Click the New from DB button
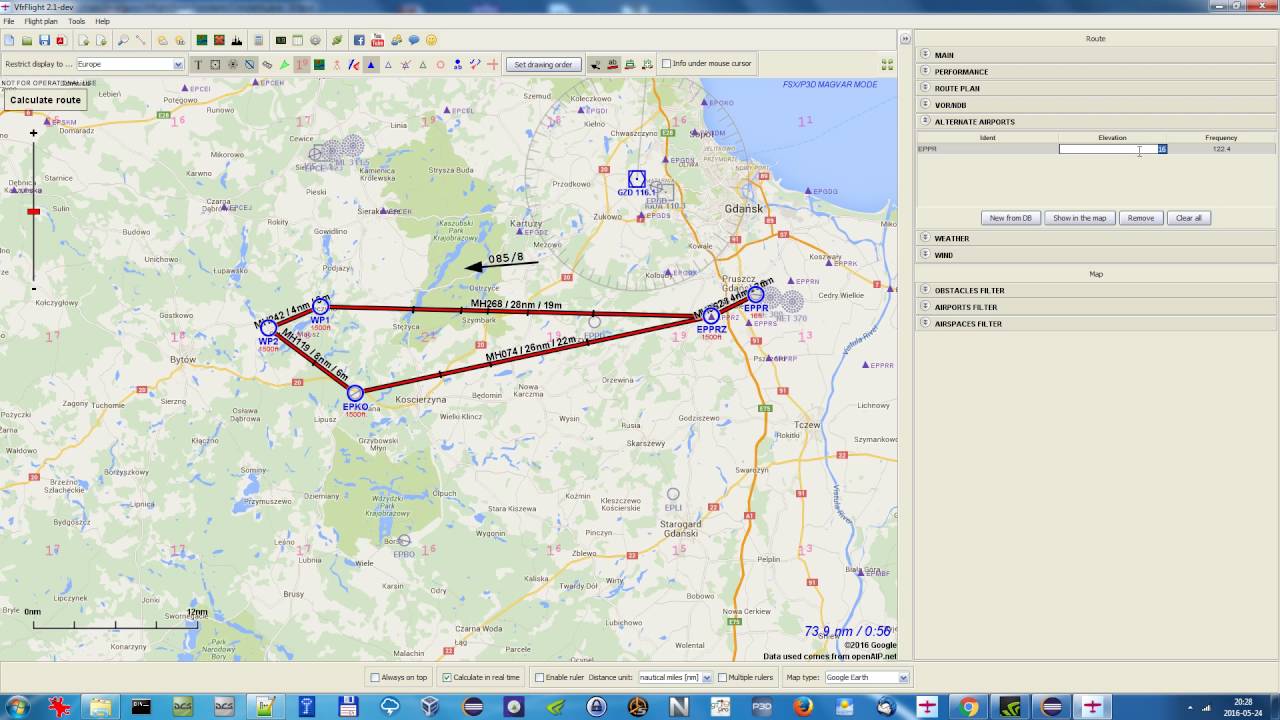1280x720 pixels. (x=1011, y=218)
